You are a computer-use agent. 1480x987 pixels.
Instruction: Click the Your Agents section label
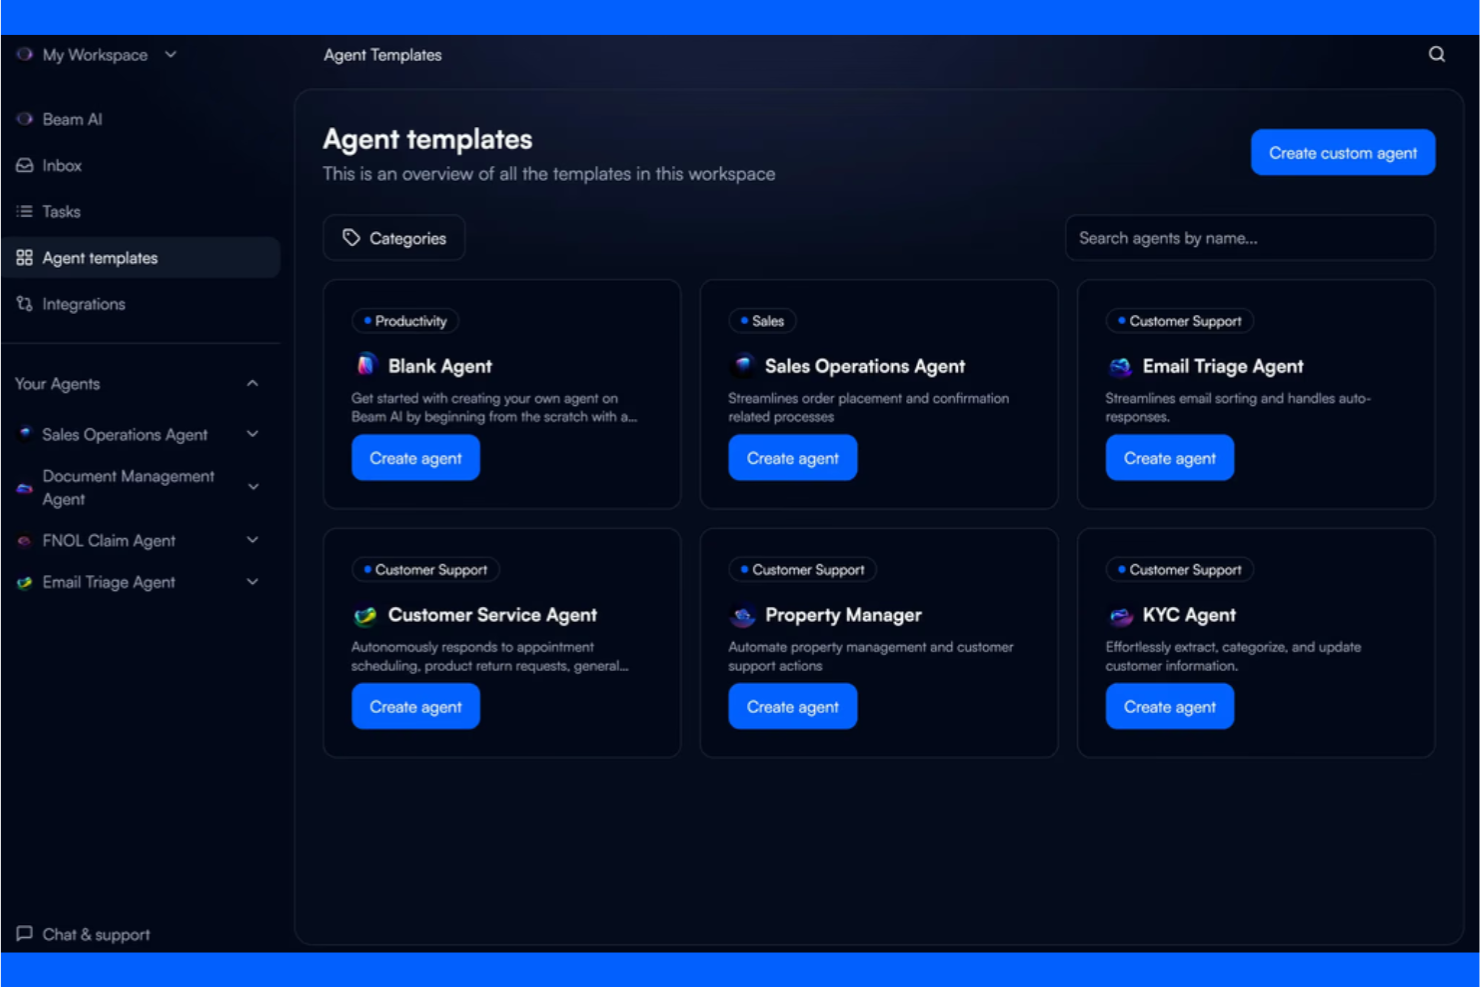[57, 384]
